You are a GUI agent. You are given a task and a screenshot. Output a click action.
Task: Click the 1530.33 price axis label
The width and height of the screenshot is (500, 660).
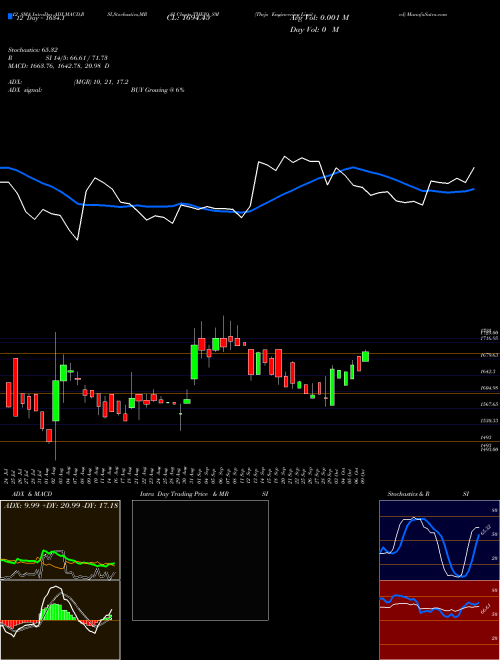(x=490, y=420)
